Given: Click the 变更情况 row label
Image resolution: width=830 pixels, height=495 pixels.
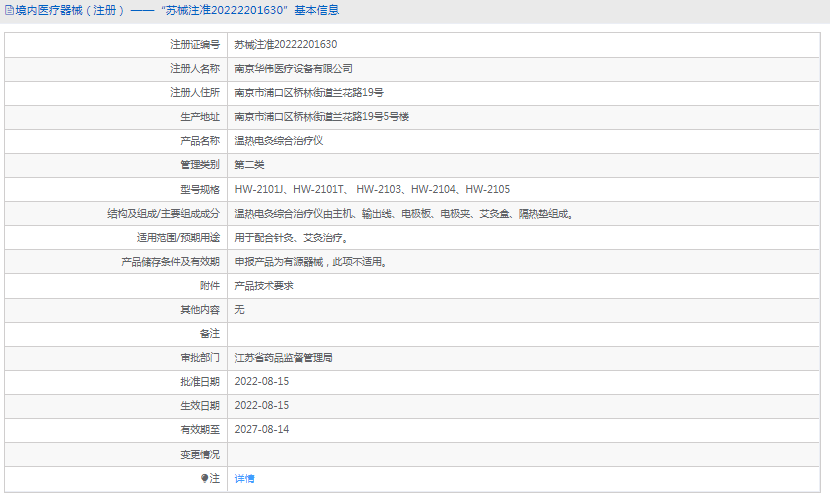Looking at the screenshot, I should 200,455.
